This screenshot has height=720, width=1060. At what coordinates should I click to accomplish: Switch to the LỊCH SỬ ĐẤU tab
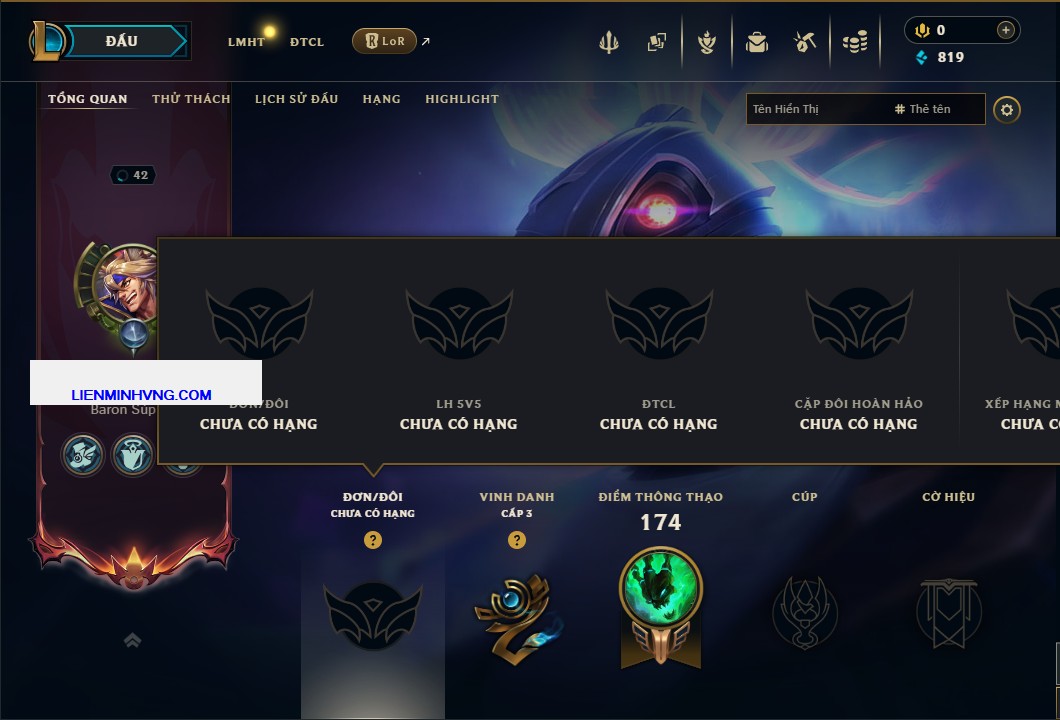tap(296, 99)
